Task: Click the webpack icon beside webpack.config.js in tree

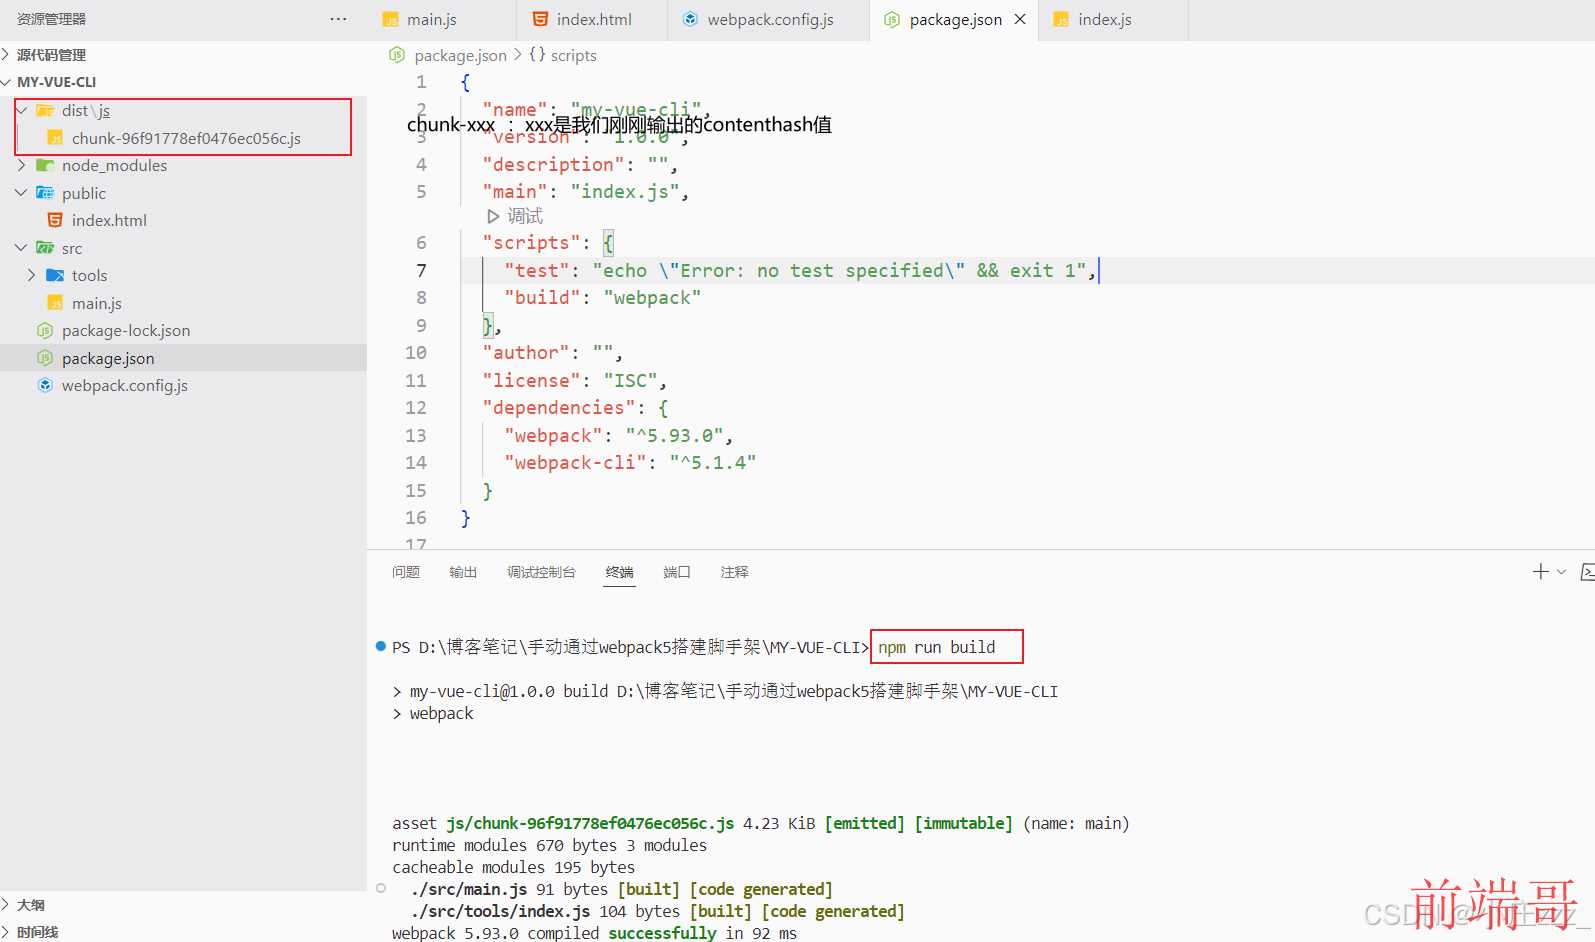Action: tap(45, 385)
